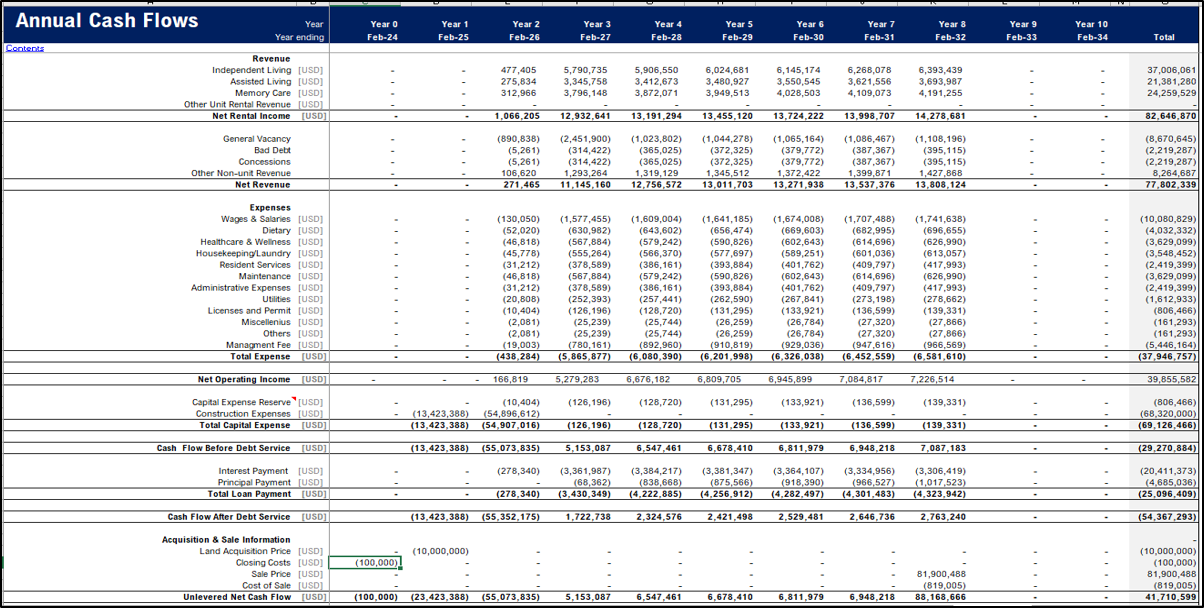Select the Managment Fee row label
Image resolution: width=1204 pixels, height=608 pixels.
tap(259, 345)
